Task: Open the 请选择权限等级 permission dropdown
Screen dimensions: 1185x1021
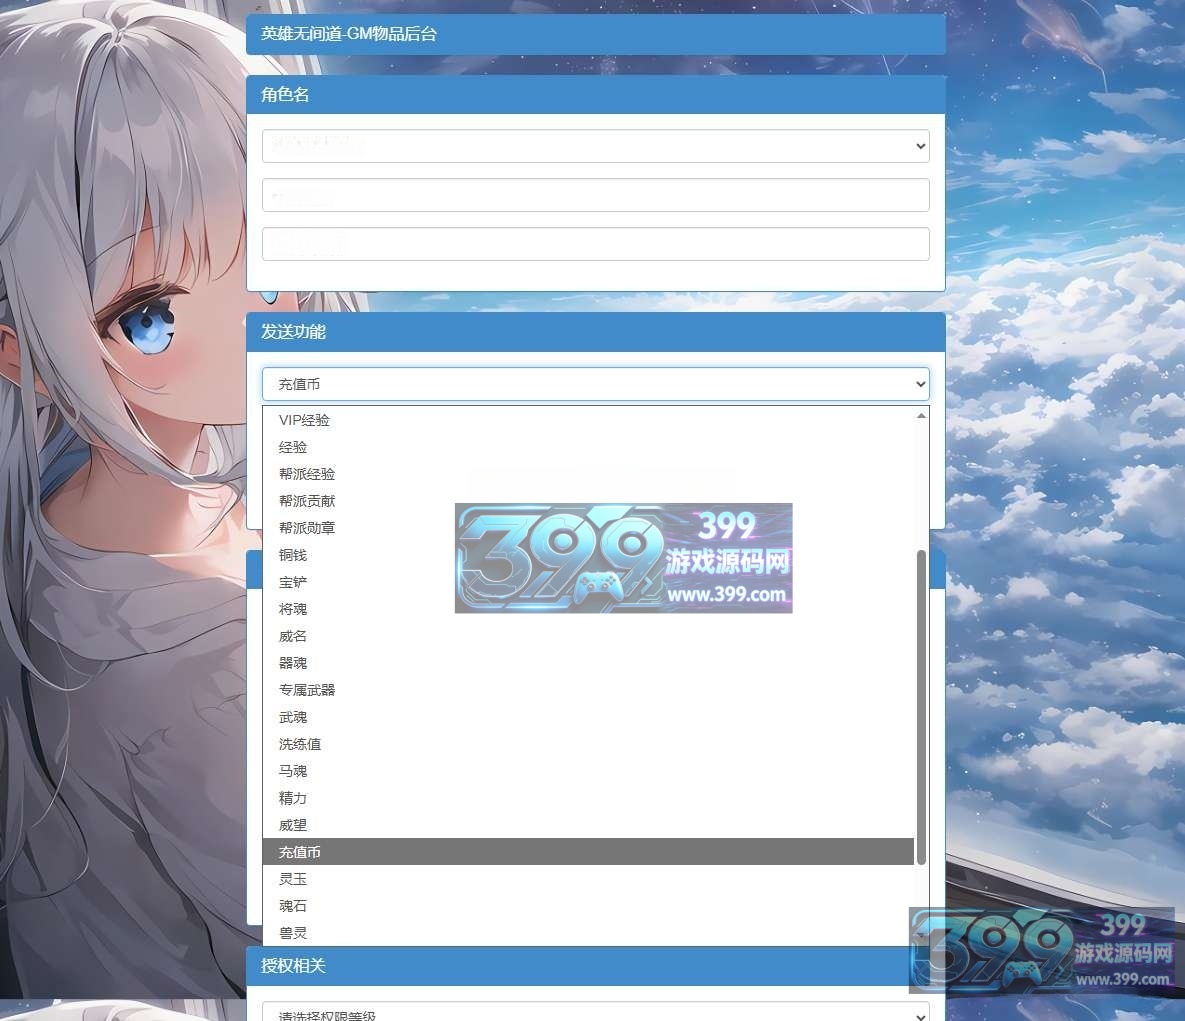Action: (x=596, y=1012)
